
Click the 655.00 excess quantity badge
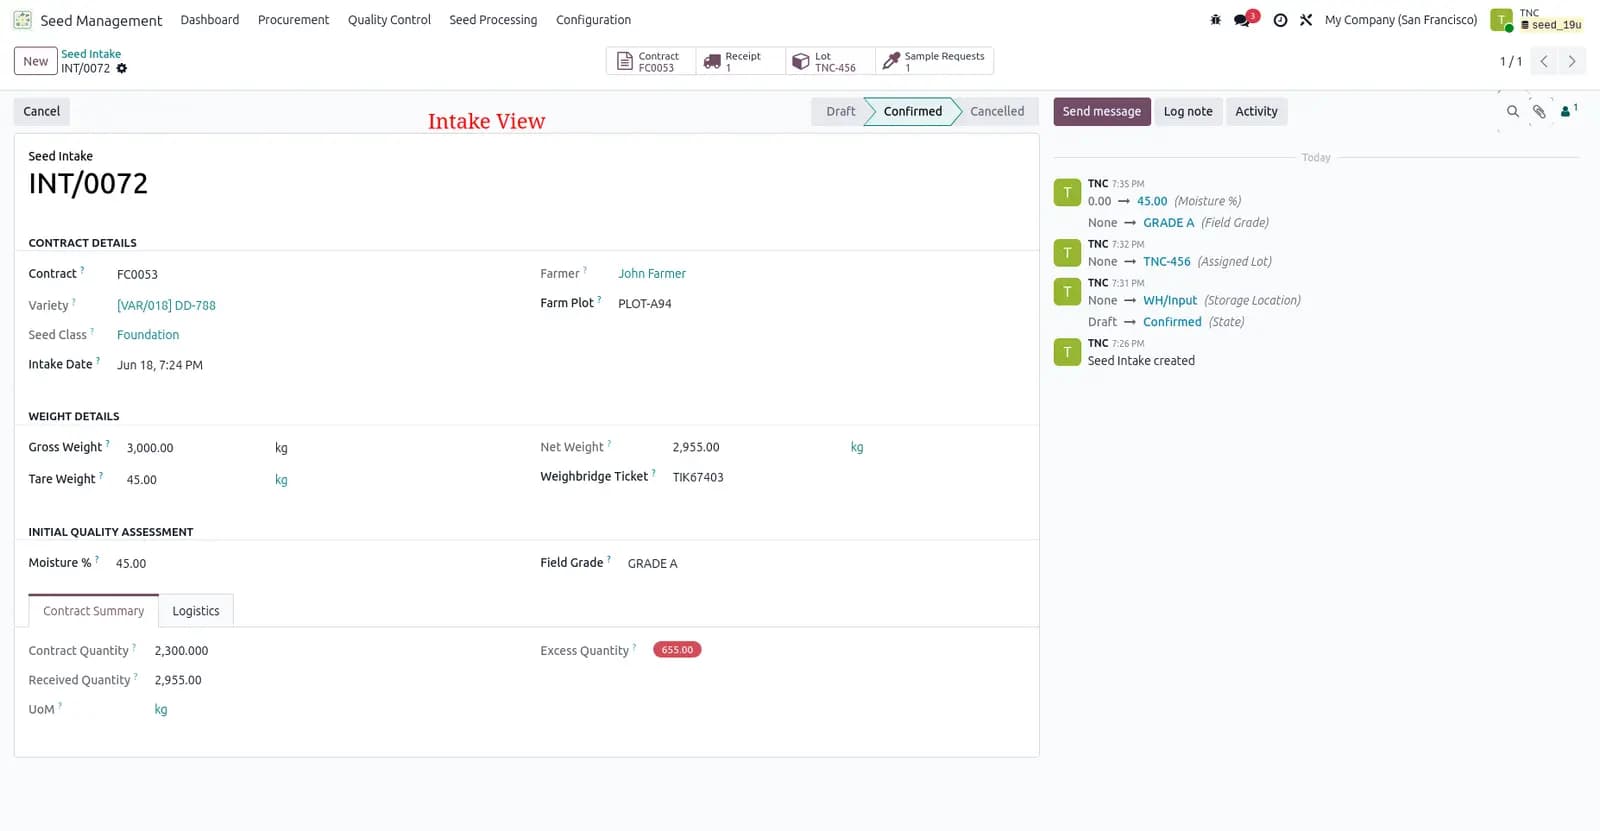pos(677,650)
